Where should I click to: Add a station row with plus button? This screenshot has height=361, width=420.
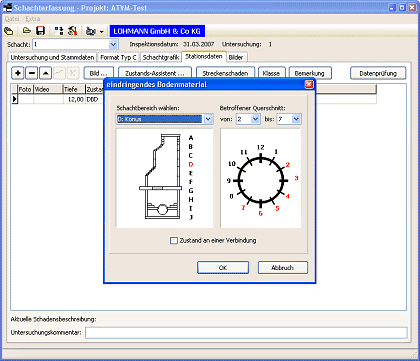point(18,73)
